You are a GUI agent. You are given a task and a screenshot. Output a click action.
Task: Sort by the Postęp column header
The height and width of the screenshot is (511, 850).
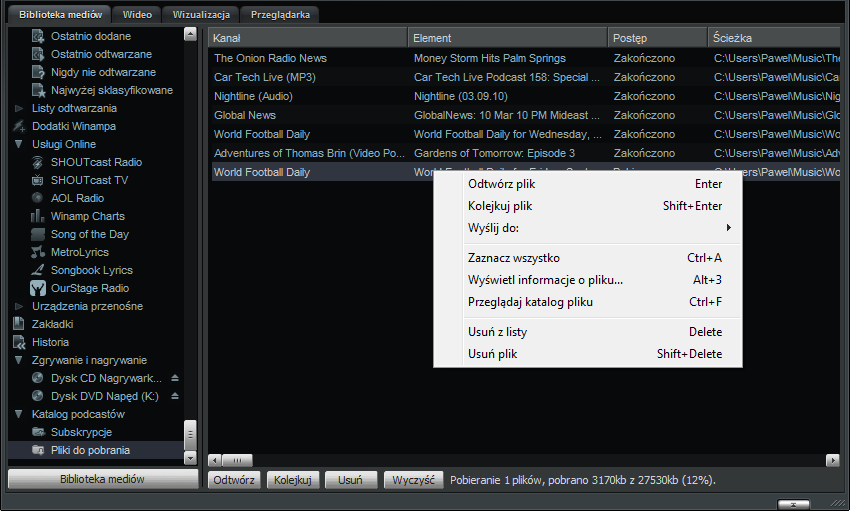point(657,38)
